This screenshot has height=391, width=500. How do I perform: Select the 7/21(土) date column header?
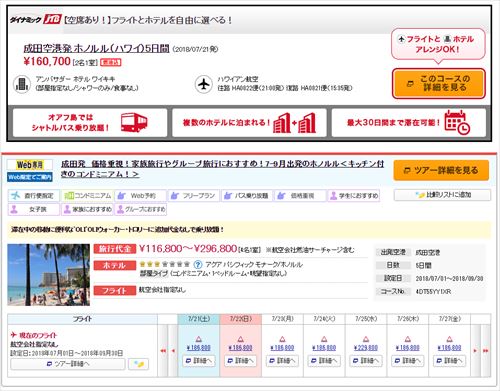click(199, 319)
